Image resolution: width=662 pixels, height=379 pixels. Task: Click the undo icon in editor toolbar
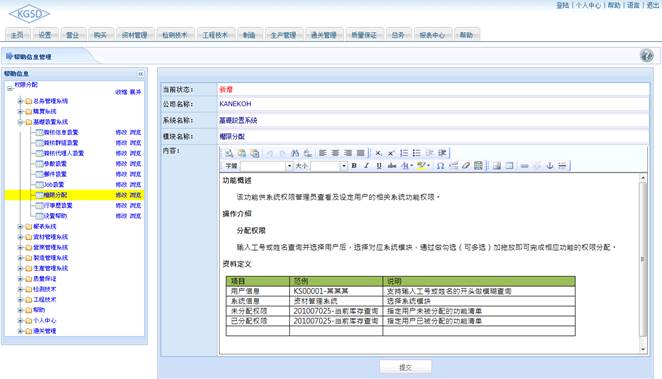pos(269,153)
